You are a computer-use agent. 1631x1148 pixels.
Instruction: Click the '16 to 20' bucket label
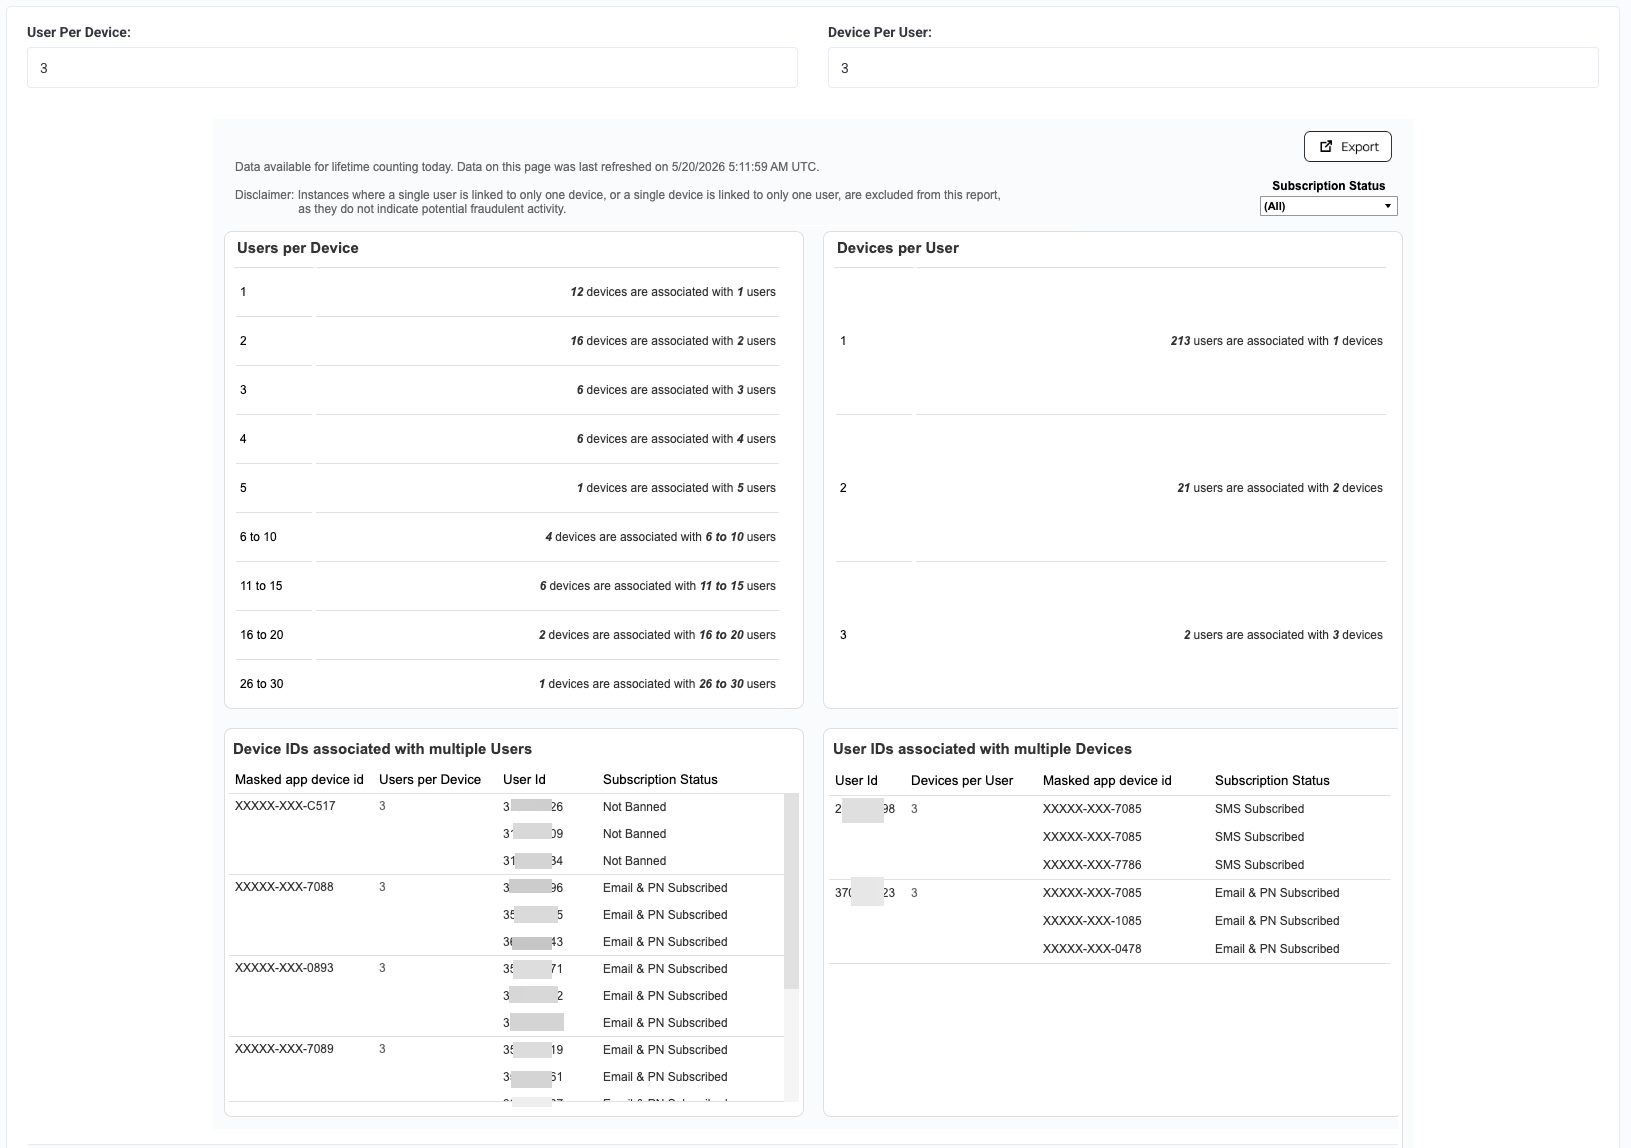tap(261, 635)
